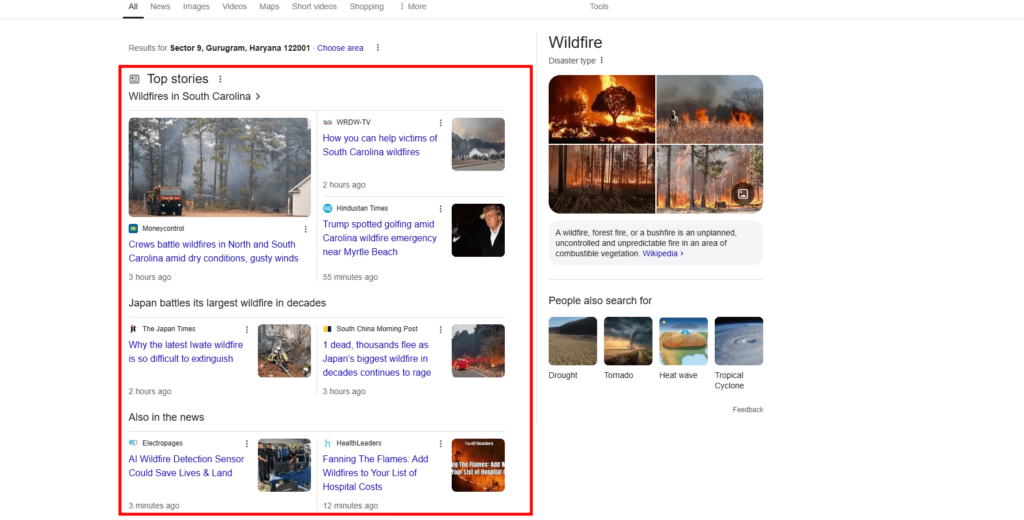This screenshot has width=1024, height=520.
Task: Open the Images search tab
Action: pyautogui.click(x=197, y=7)
